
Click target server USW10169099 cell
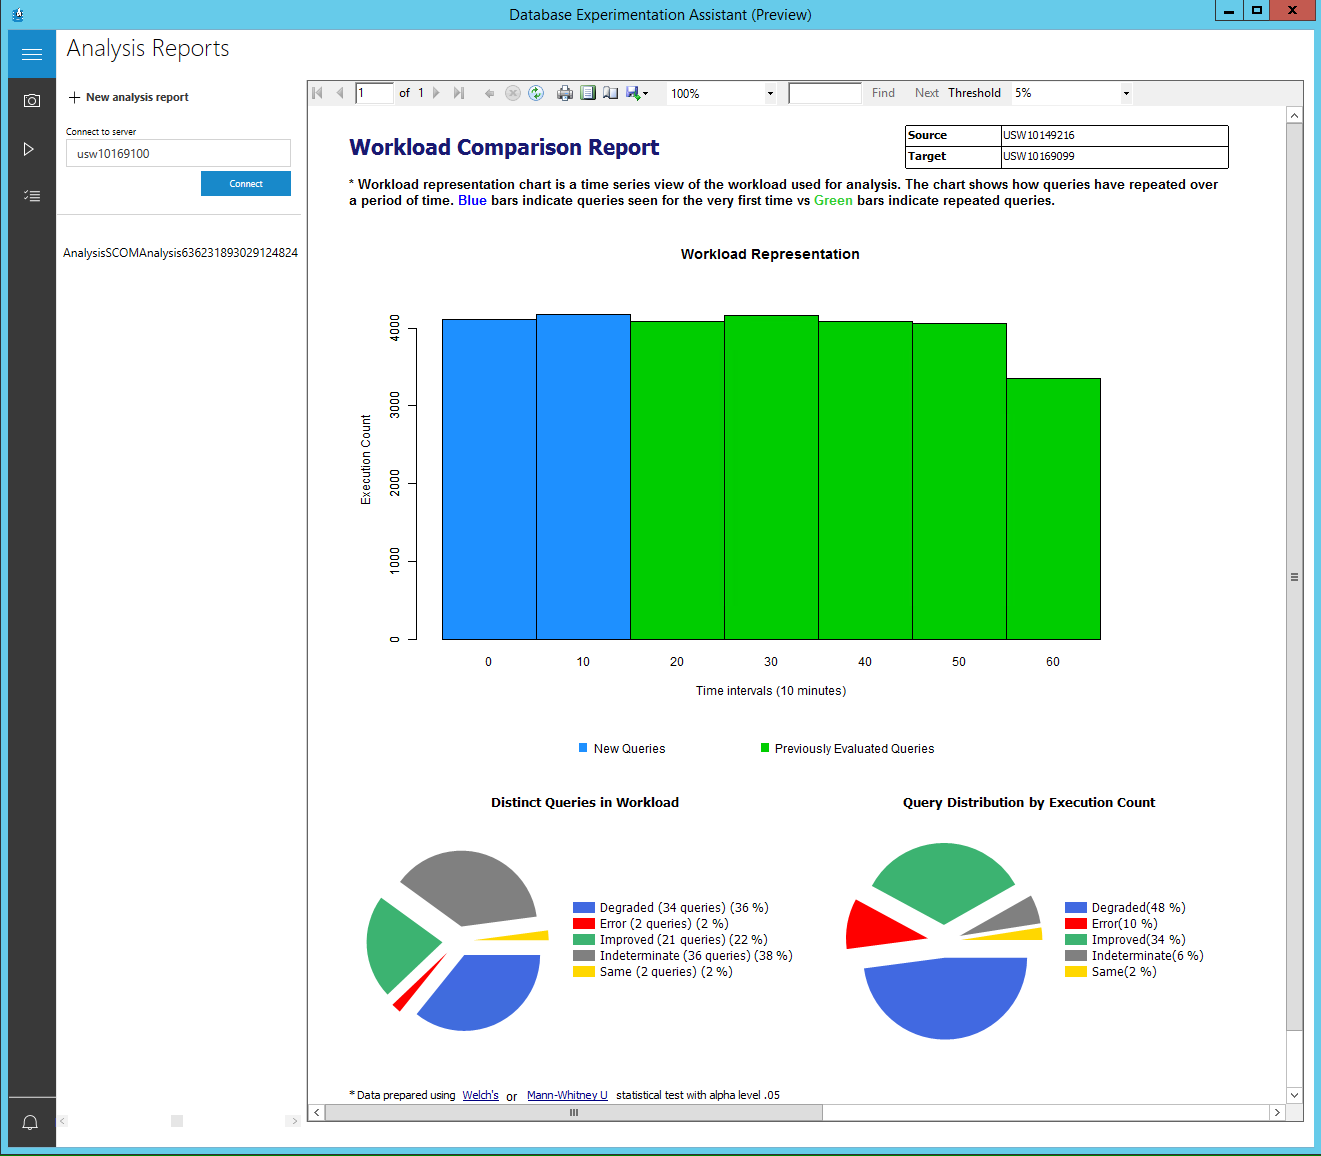point(1114,156)
